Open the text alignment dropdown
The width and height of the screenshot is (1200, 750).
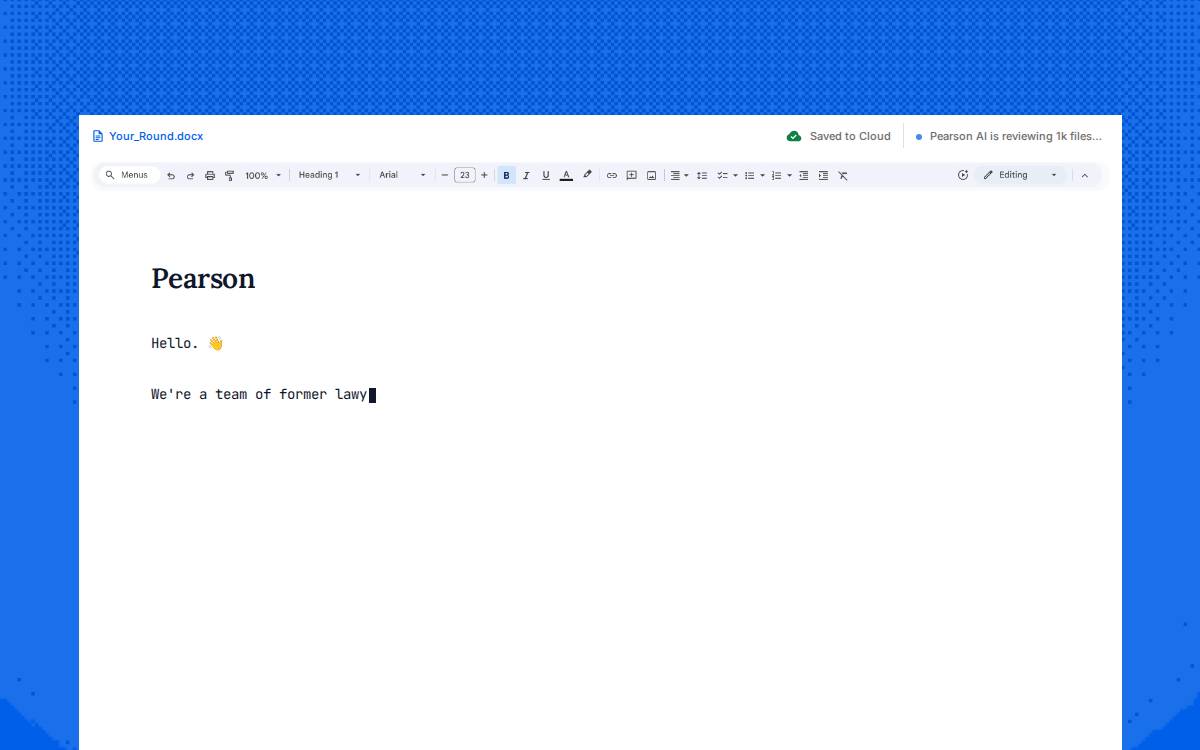coord(679,175)
